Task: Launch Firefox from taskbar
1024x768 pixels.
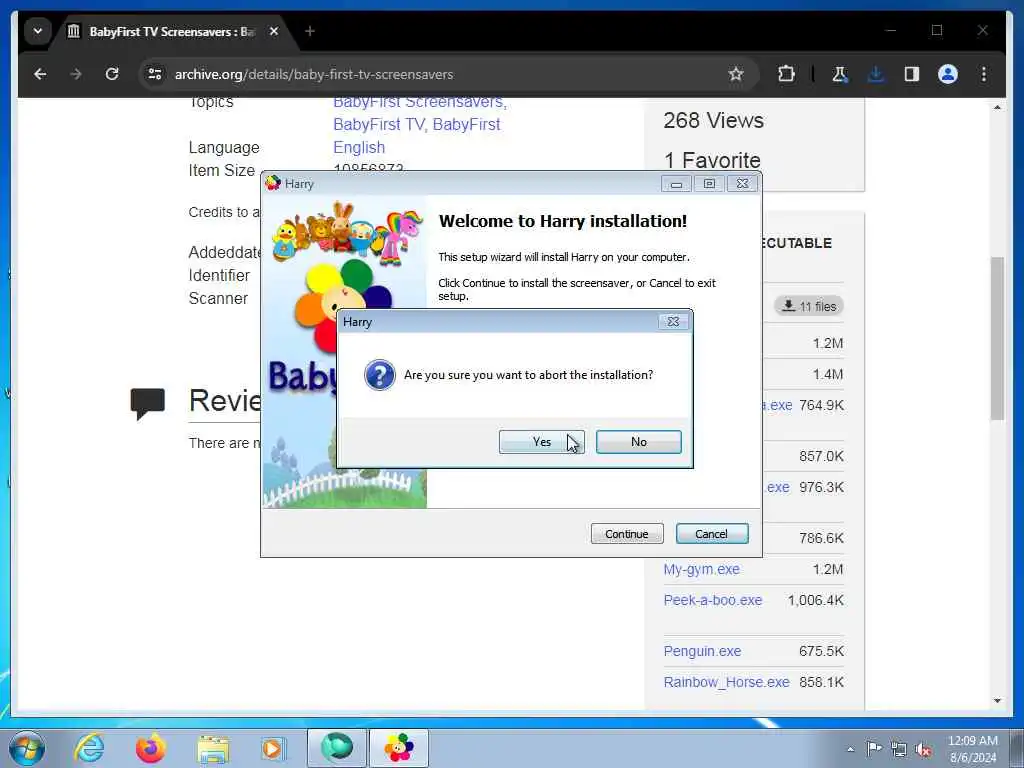Action: click(150, 748)
